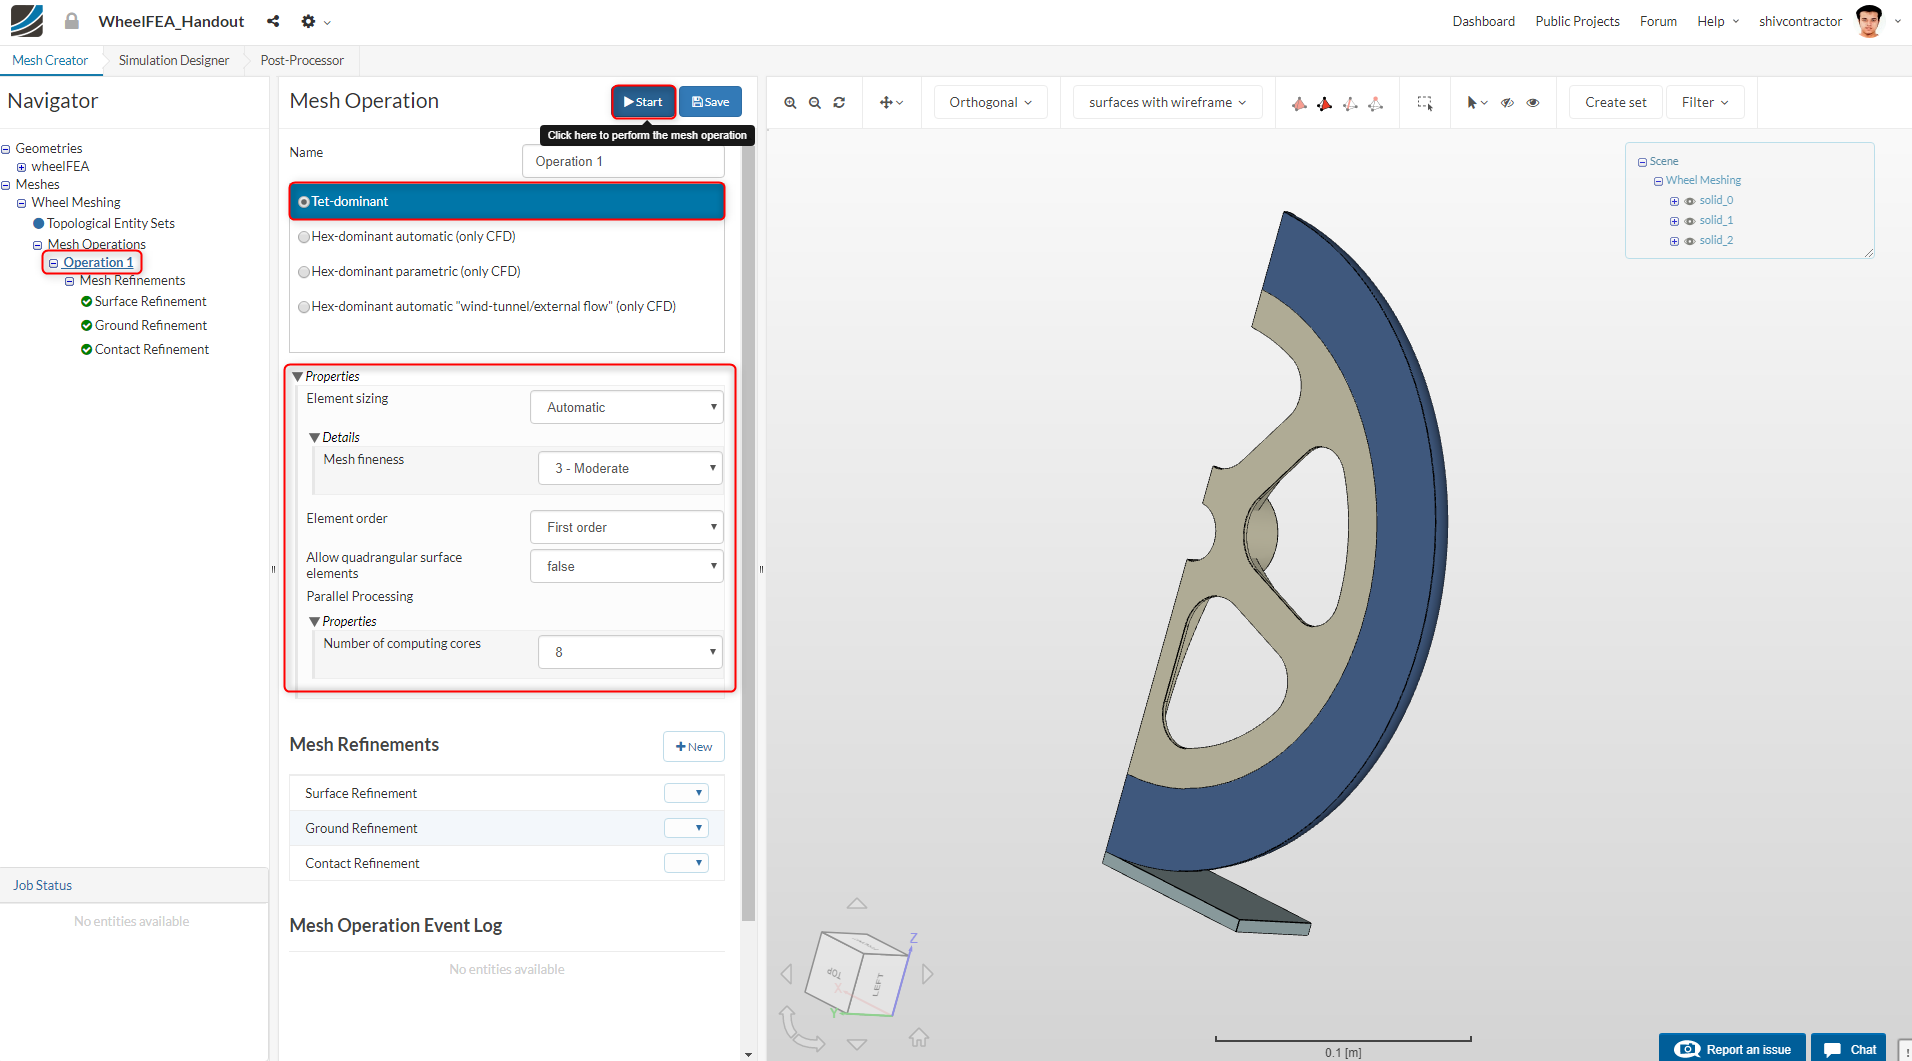Viewport: 1912px width, 1061px height.
Task: Open the Help menu
Action: coord(1717,21)
